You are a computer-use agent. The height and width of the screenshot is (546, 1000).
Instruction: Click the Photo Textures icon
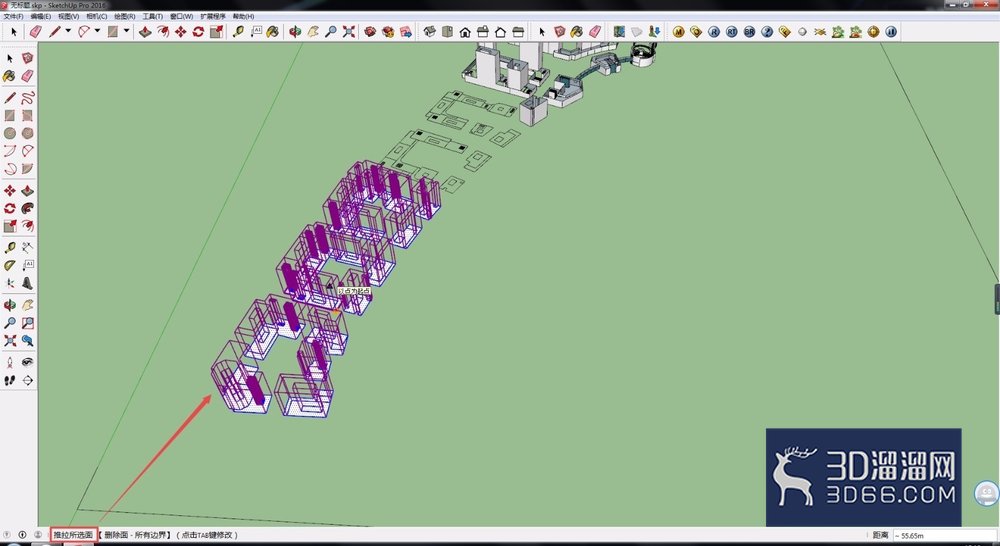tap(654, 31)
